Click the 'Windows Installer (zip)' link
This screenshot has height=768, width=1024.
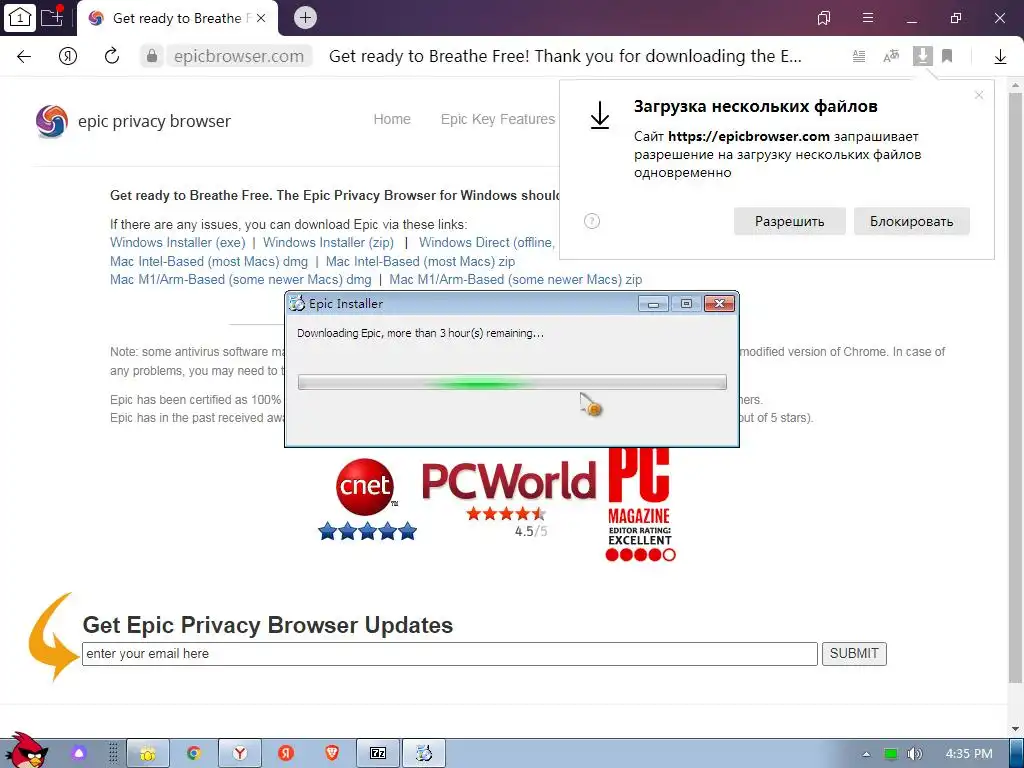328,242
